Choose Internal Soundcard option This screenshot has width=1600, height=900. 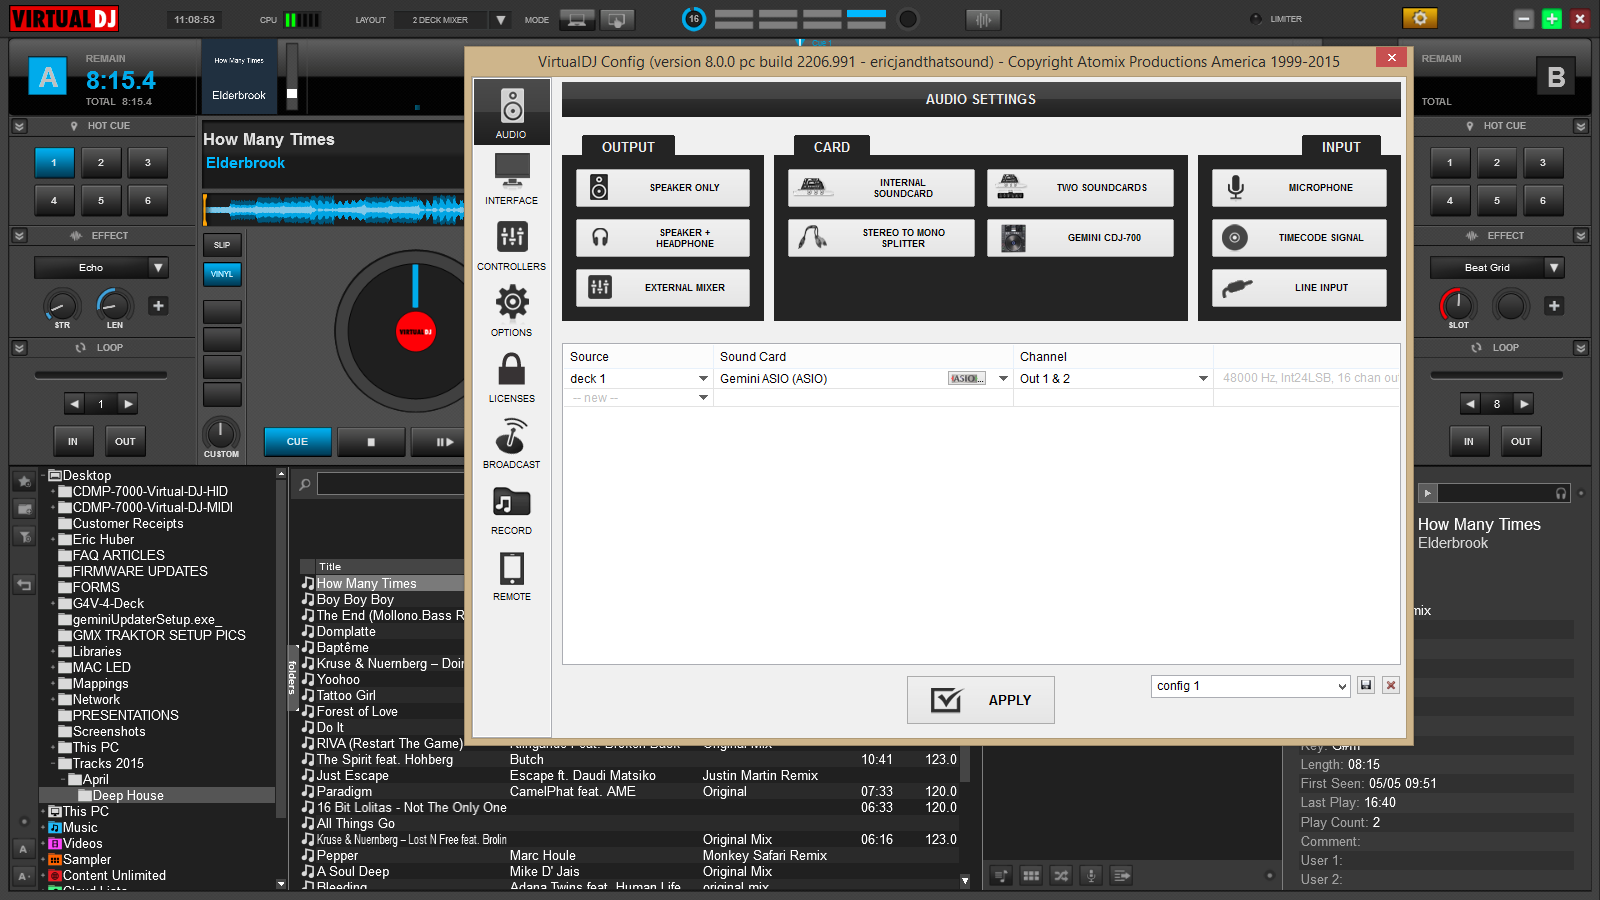(x=881, y=187)
